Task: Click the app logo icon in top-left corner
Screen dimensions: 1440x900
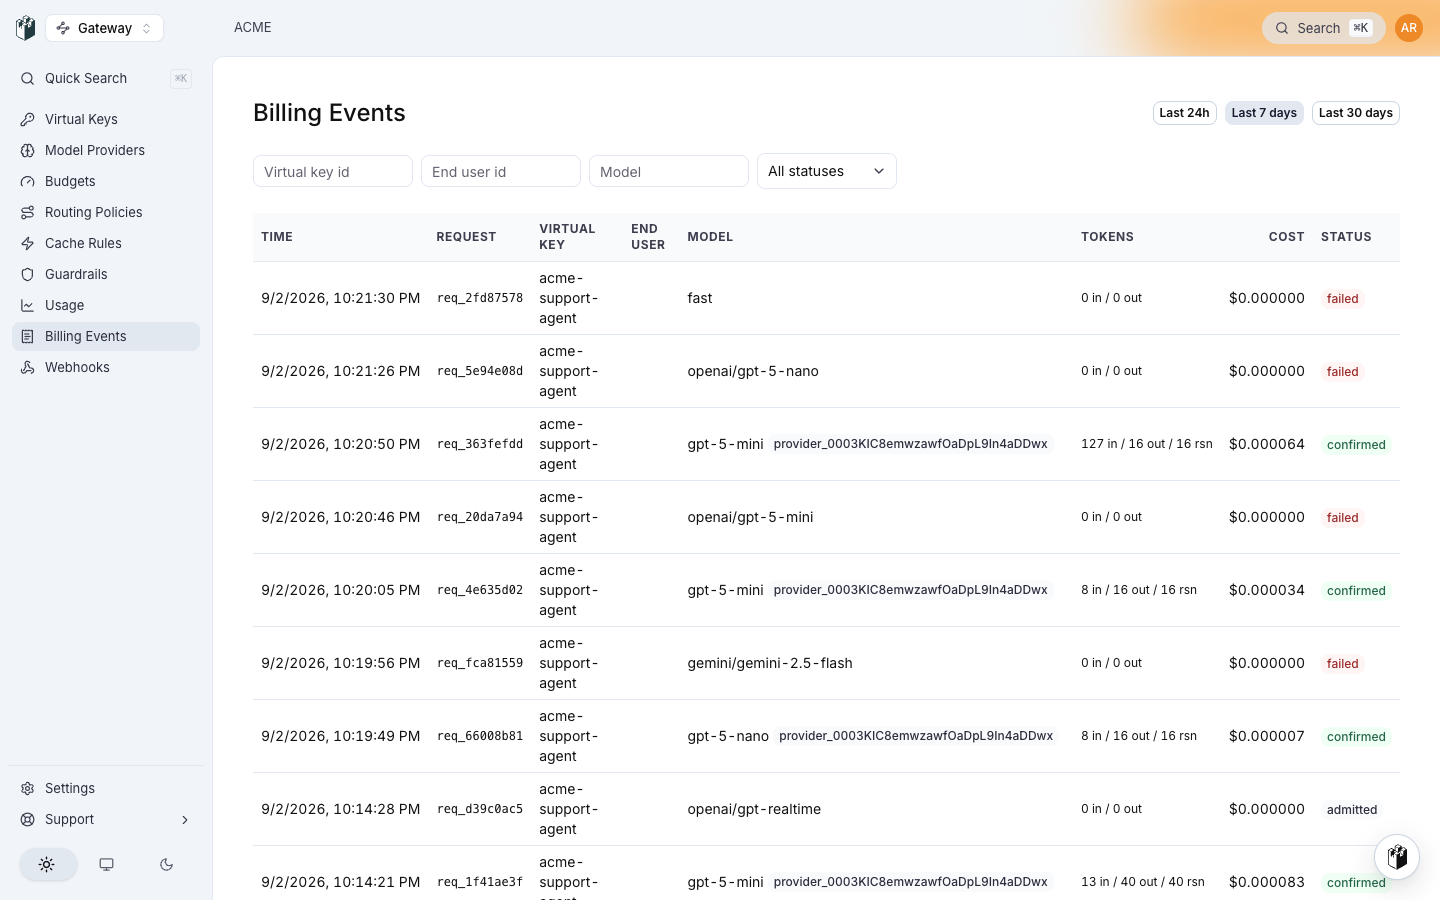Action: (x=26, y=28)
